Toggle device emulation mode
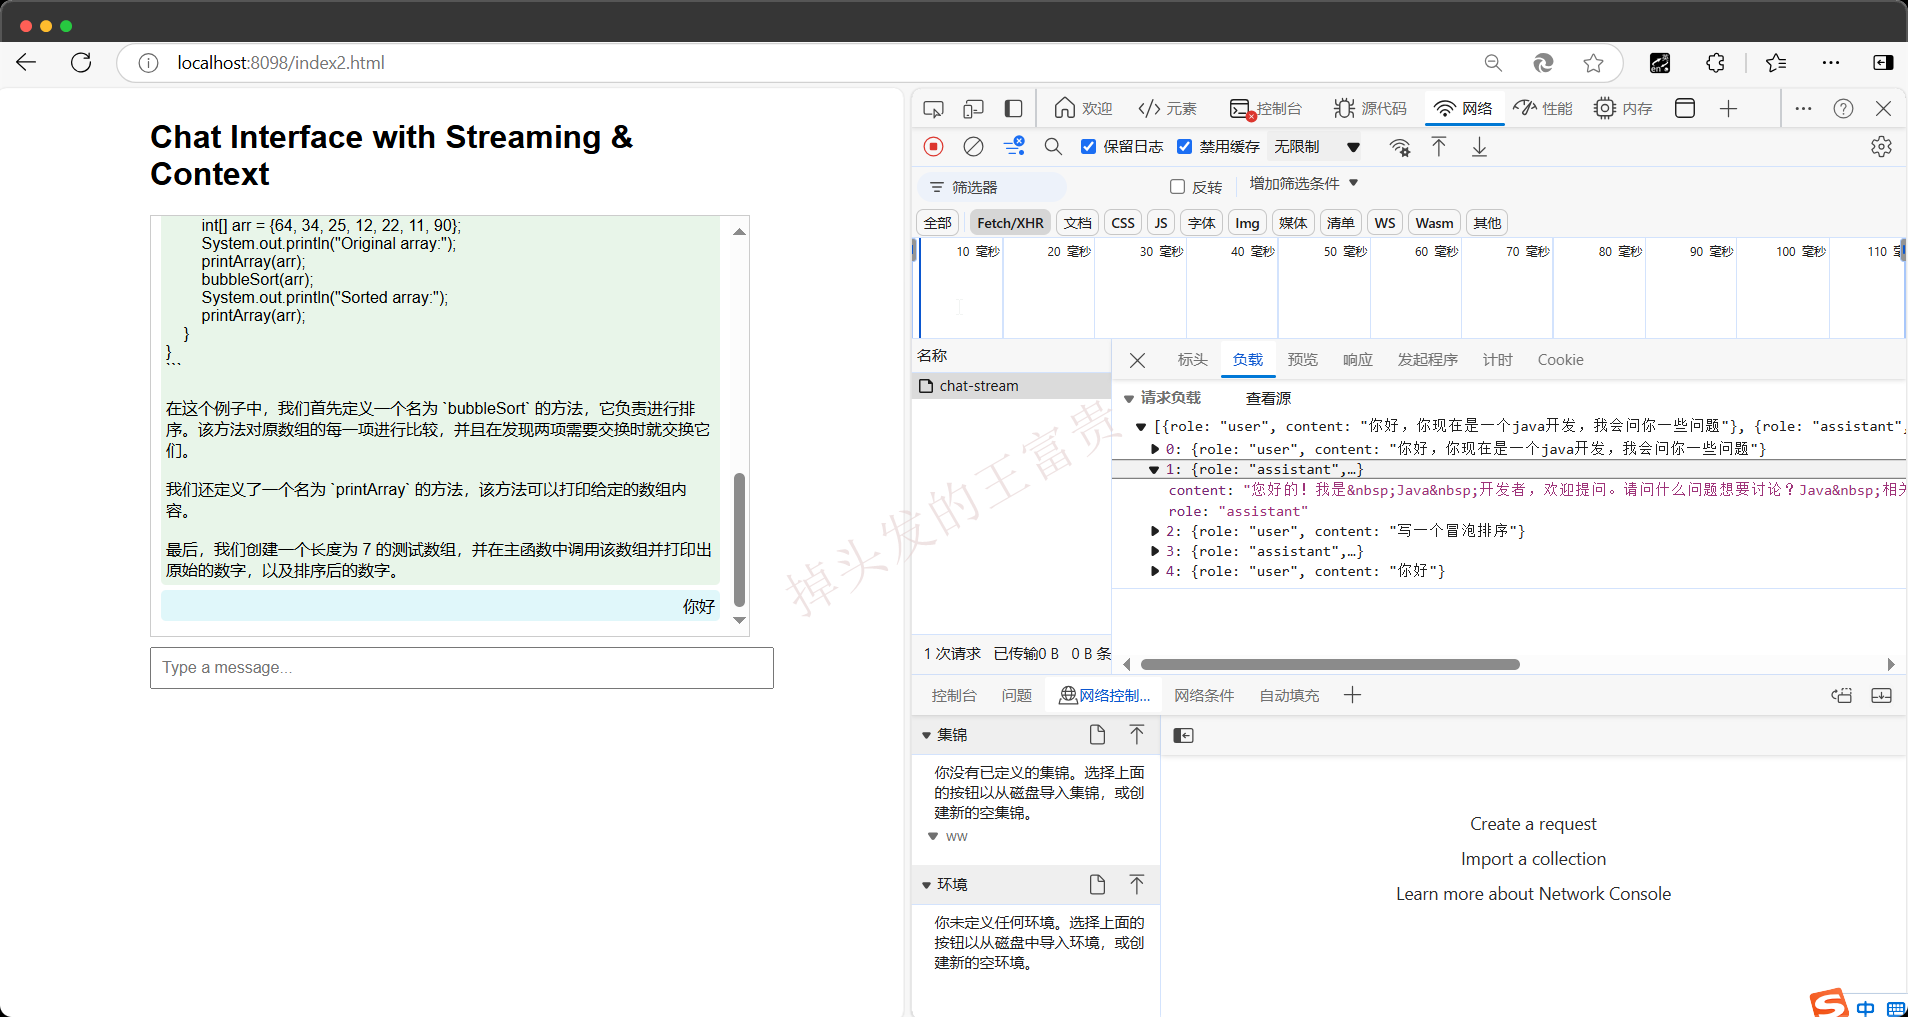1908x1017 pixels. point(973,108)
